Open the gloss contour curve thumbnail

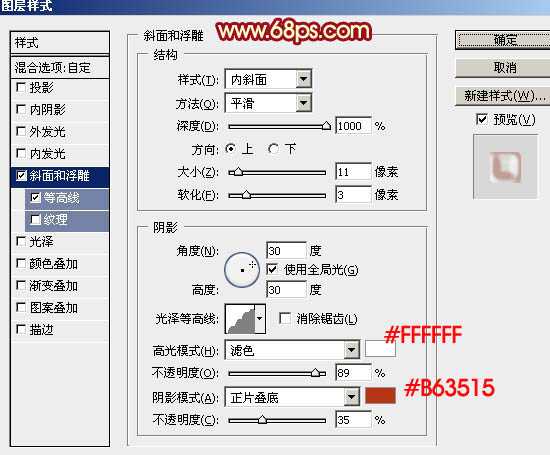point(240,319)
